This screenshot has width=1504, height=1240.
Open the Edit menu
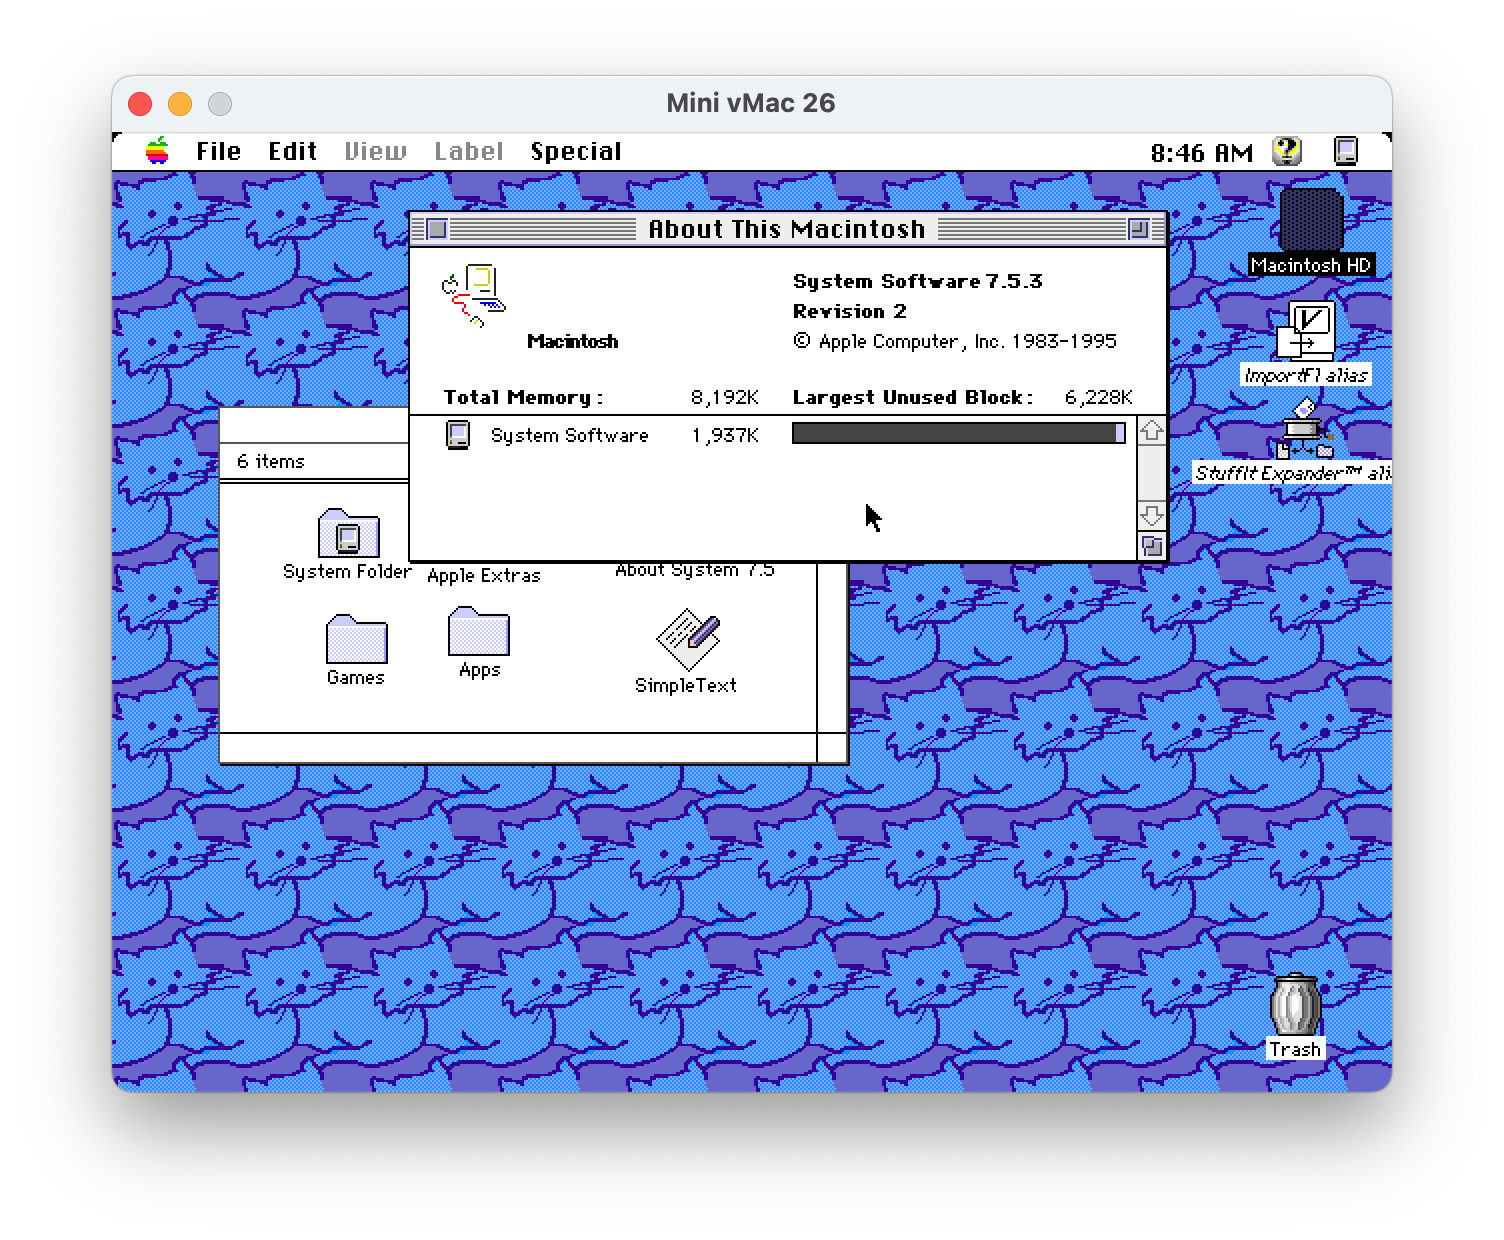point(292,152)
